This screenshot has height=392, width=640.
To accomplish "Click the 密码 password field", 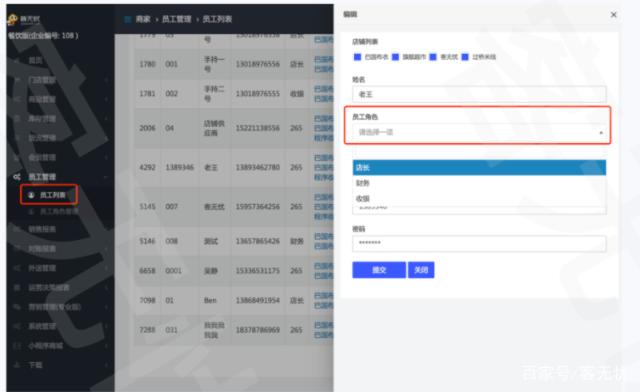I will (479, 243).
